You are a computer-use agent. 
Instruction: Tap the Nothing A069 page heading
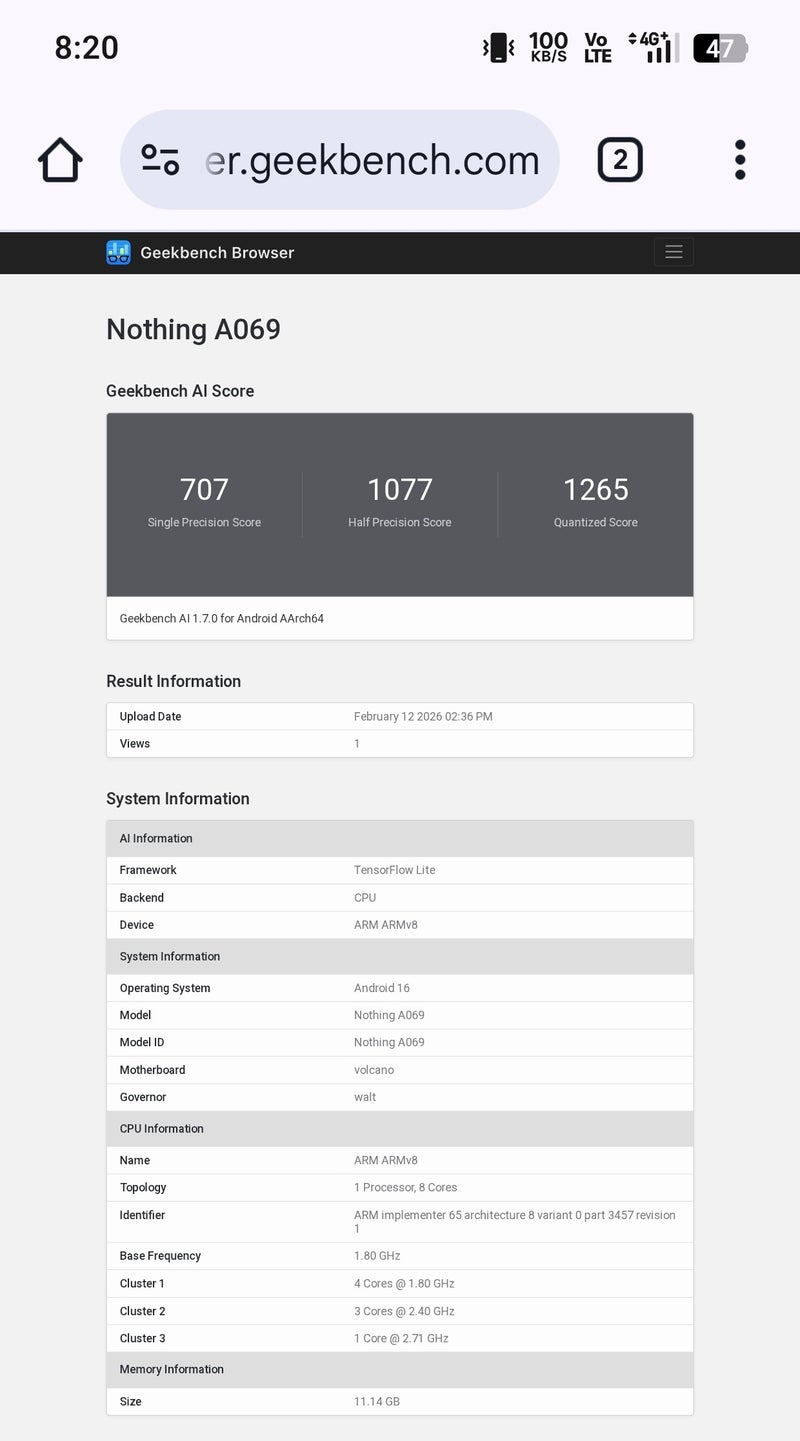193,329
